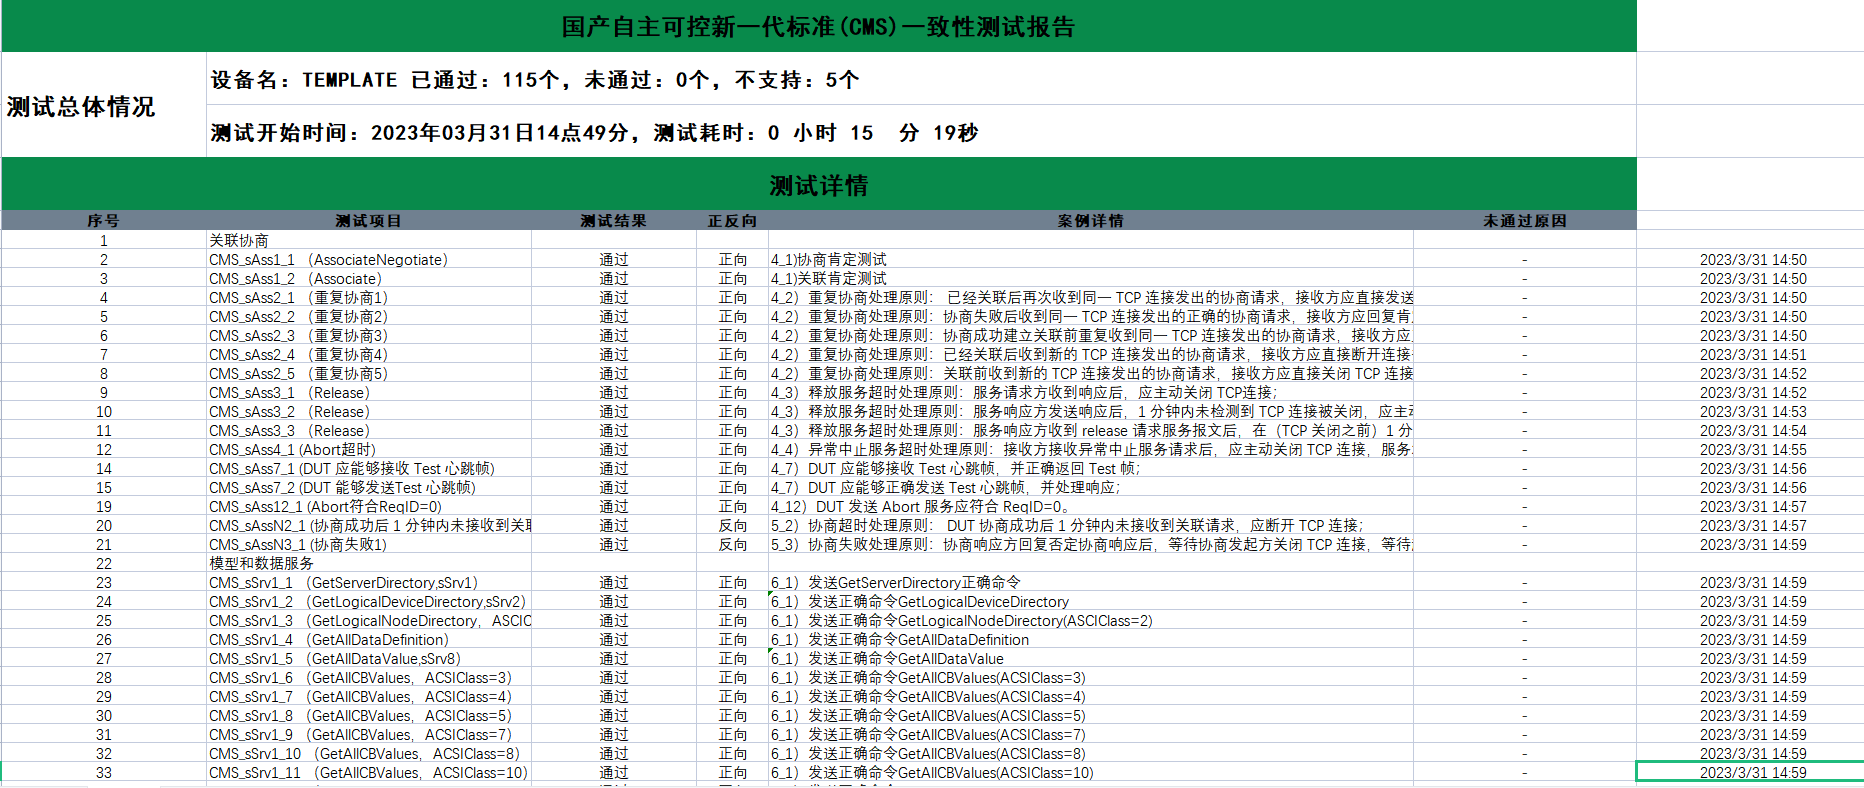
Task: Select the 发送正确命令GetAllDataDefinition detail cell
Action: click(1091, 639)
